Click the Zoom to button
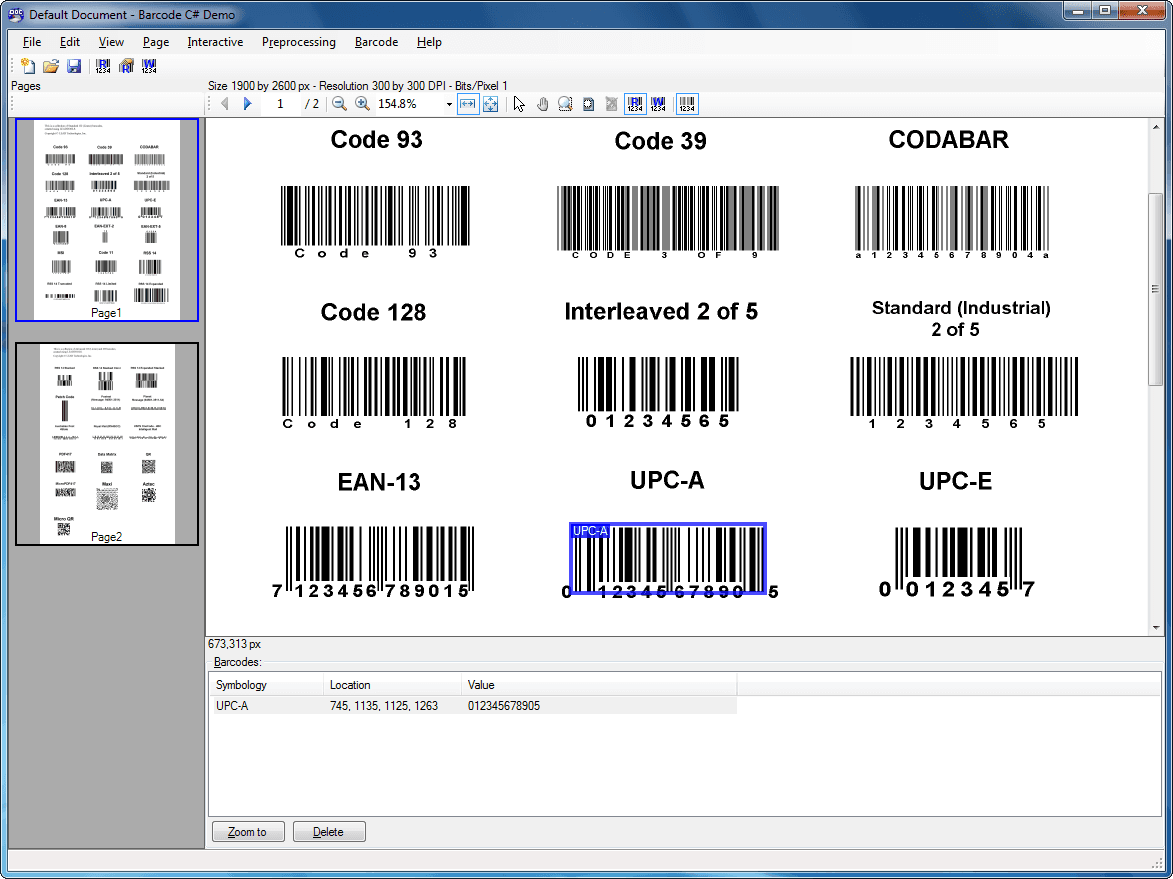This screenshot has height=879, width=1173. coord(248,832)
